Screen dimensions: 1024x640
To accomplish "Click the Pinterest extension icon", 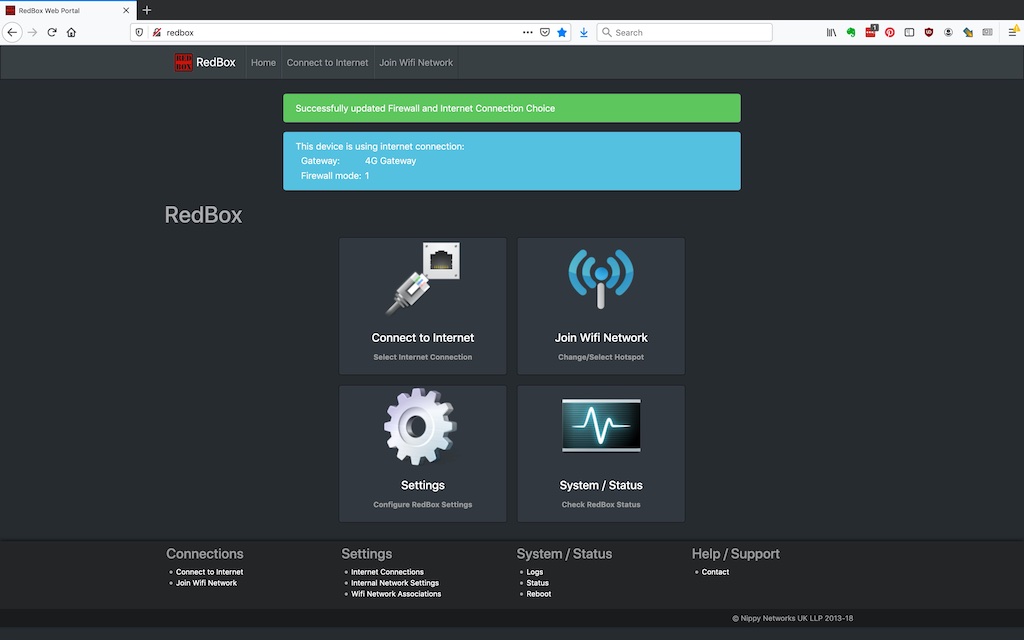I will 889,32.
